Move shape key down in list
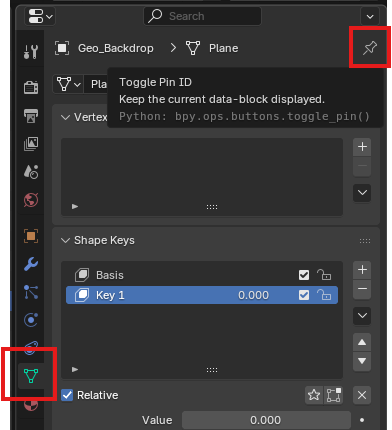Image resolution: width=392 pixels, height=430 pixels. pos(362,361)
